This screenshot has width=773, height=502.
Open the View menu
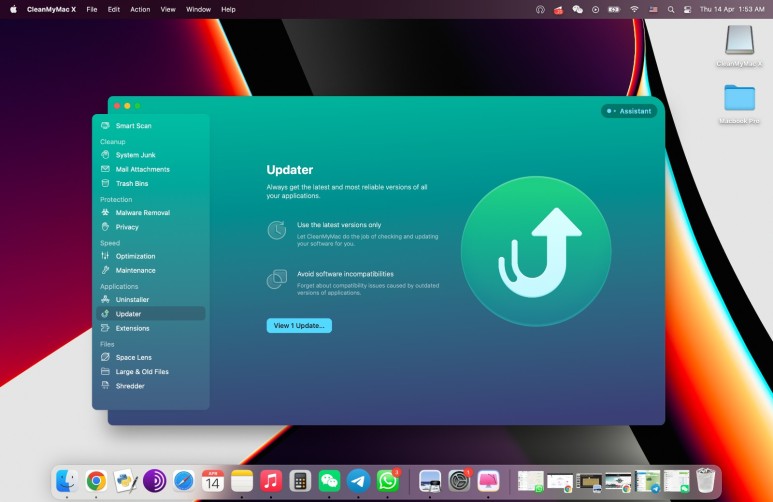(x=168, y=9)
